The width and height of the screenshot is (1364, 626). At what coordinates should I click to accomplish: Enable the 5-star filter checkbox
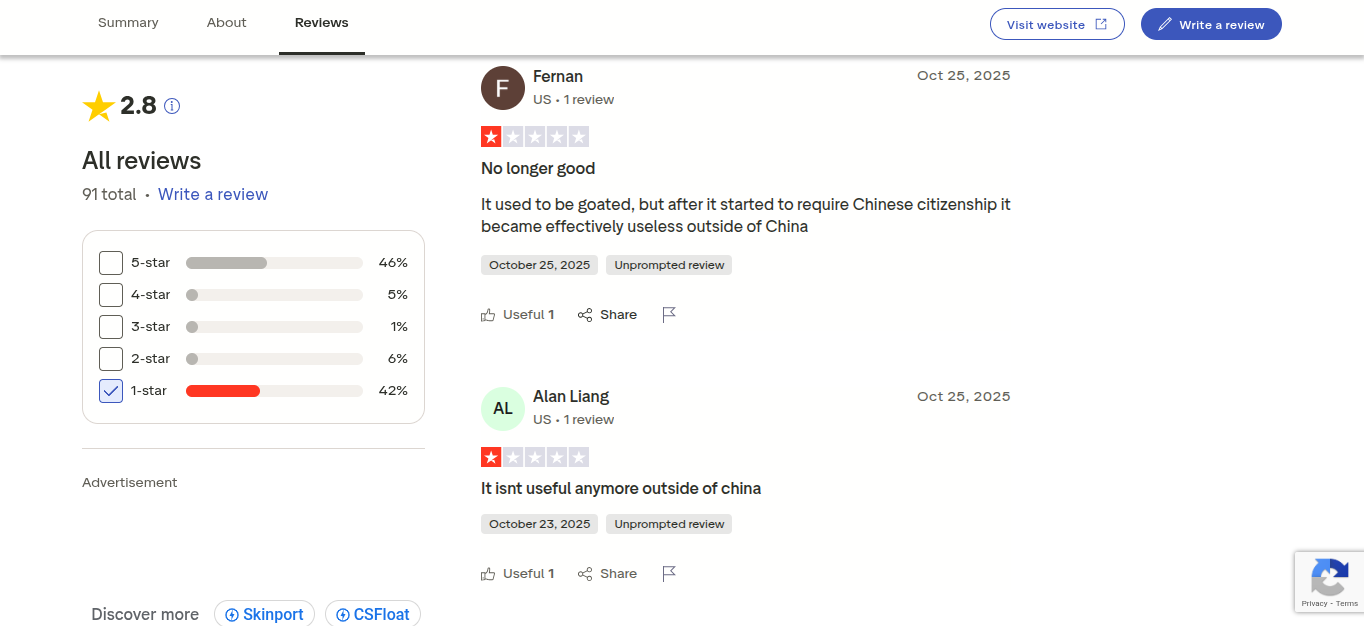coord(111,263)
